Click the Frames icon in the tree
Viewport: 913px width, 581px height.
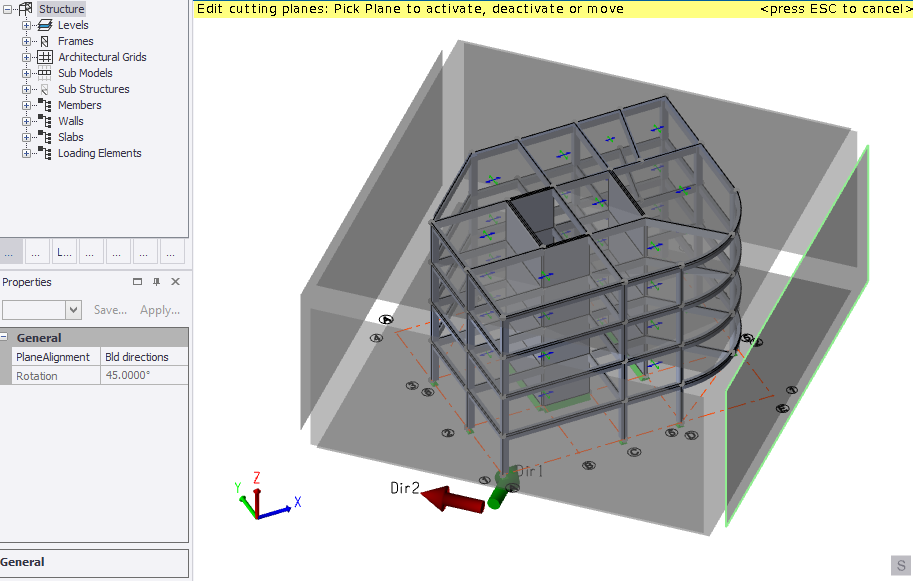44,41
